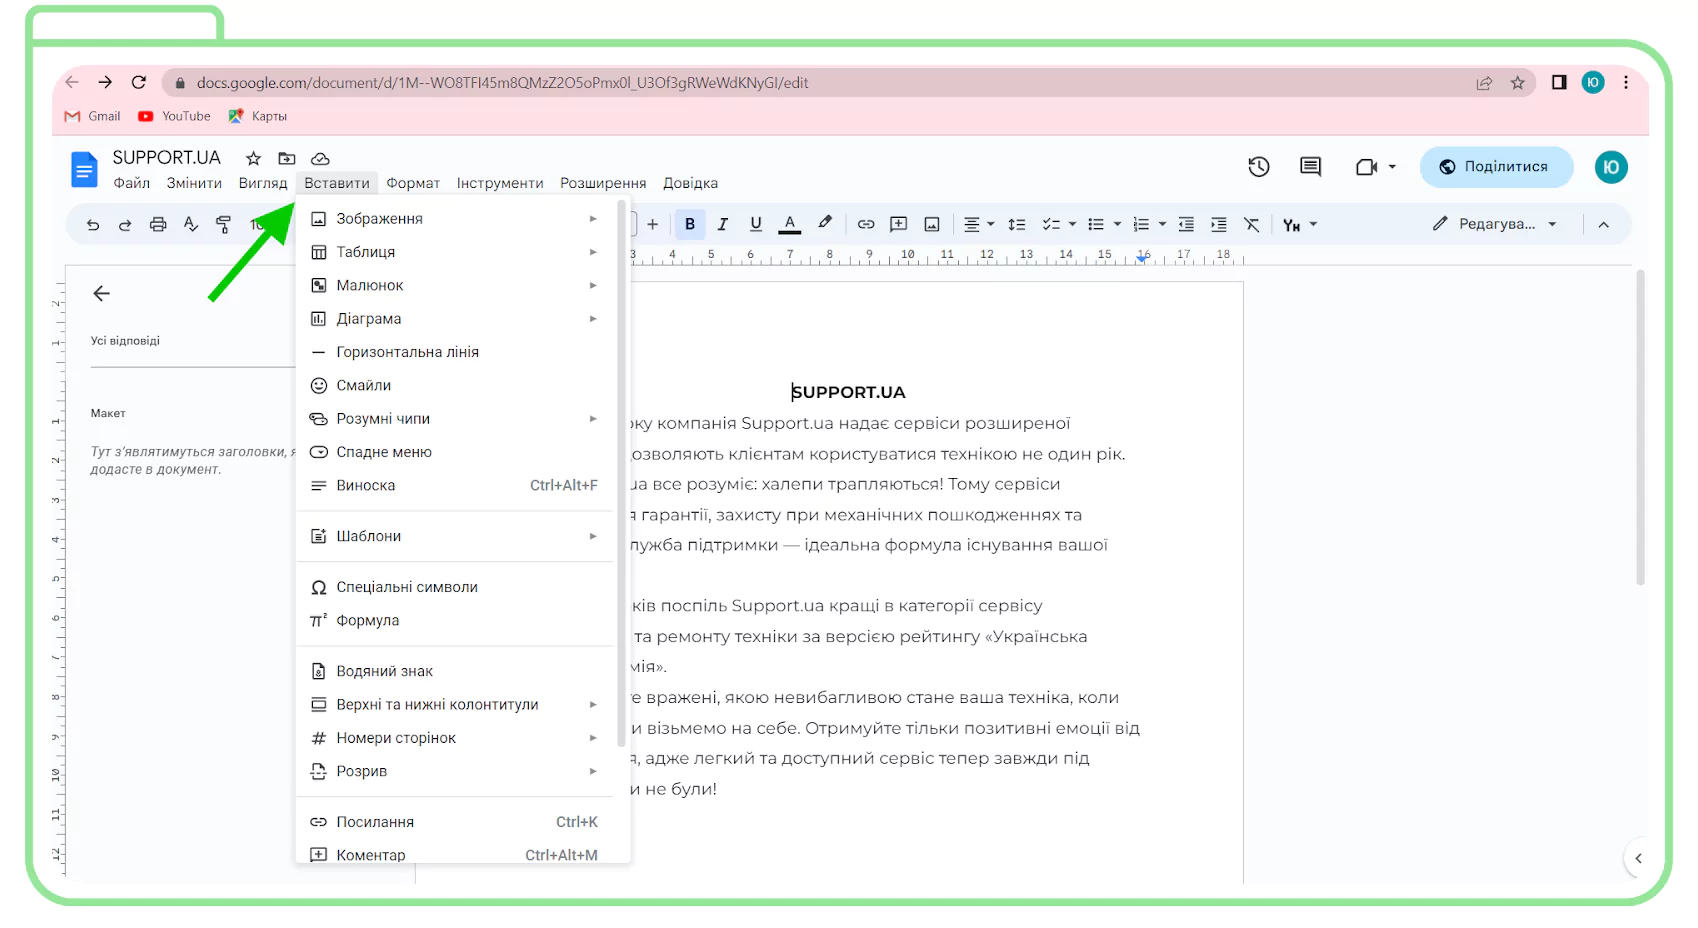Click the browser reload icon
Screen dimensions: 1698x928
point(139,82)
